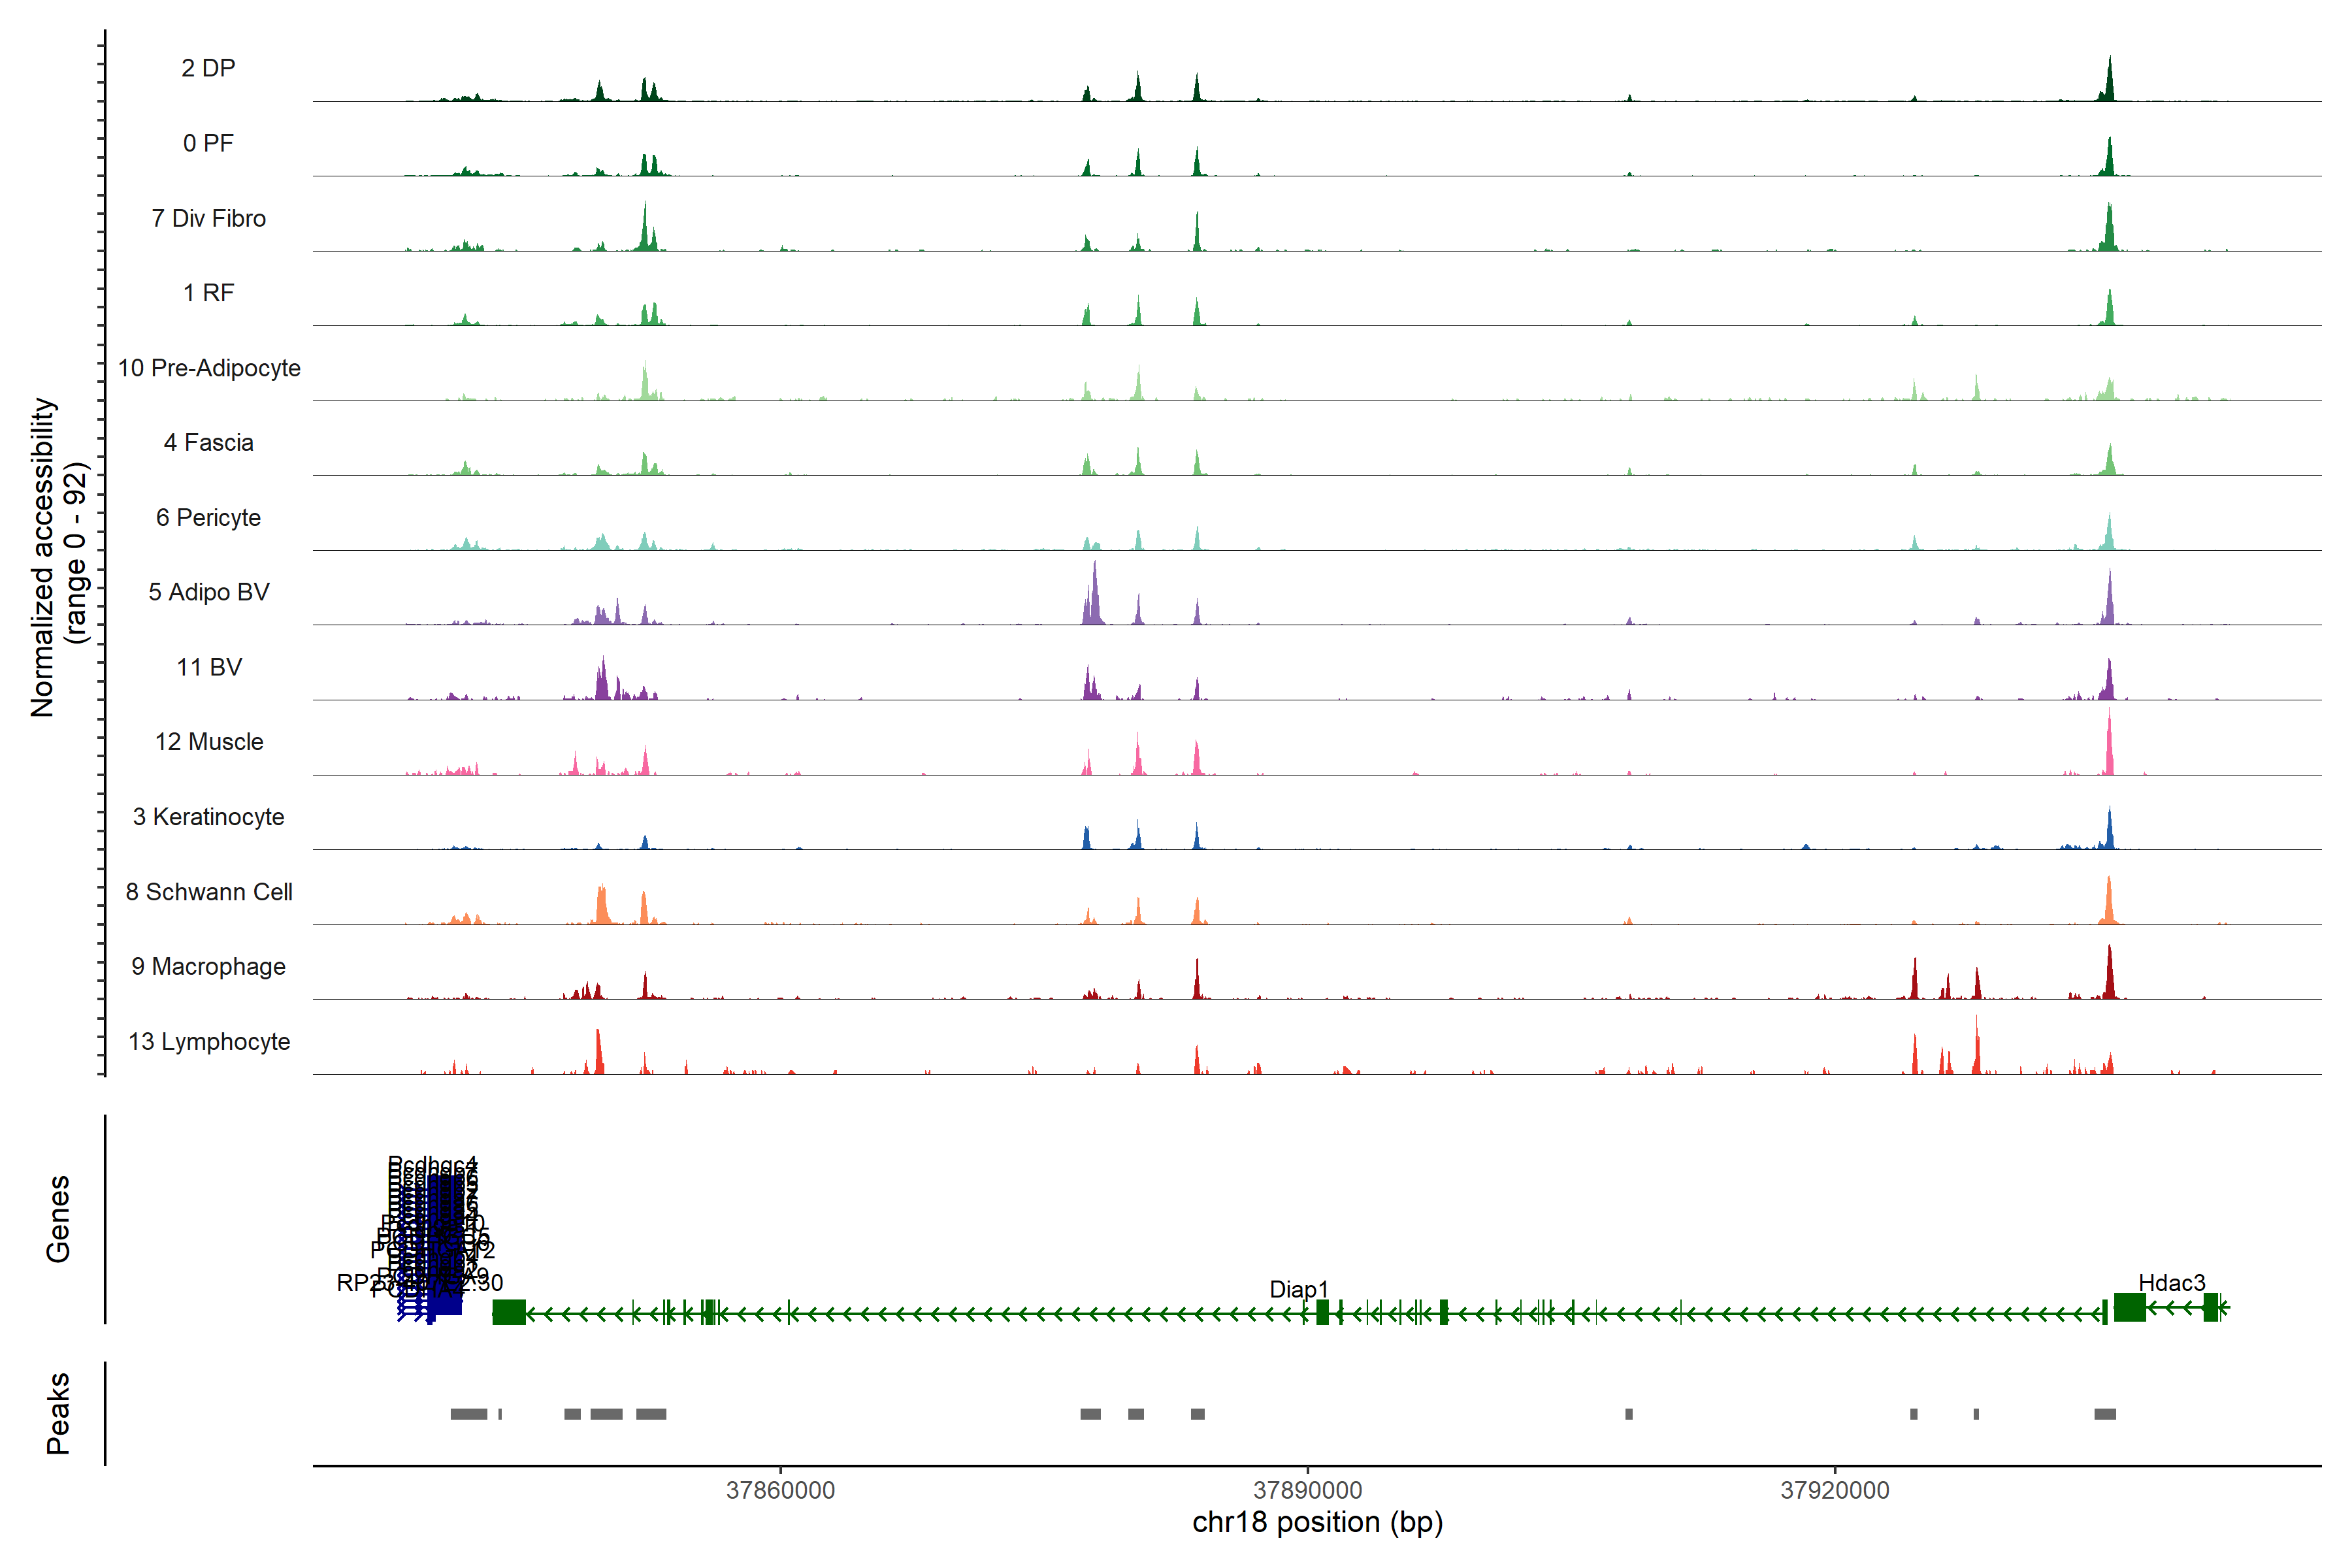Click the leftmost gray peak bar

click(468, 1414)
